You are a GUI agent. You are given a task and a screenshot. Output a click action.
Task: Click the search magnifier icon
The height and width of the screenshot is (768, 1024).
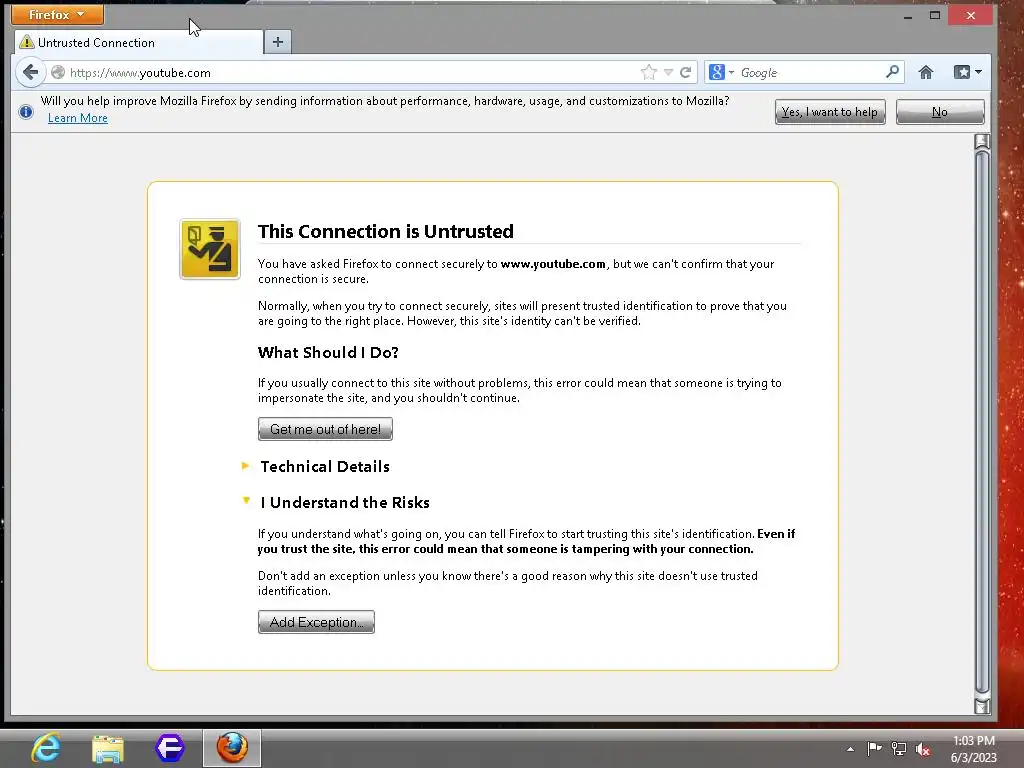tap(892, 72)
